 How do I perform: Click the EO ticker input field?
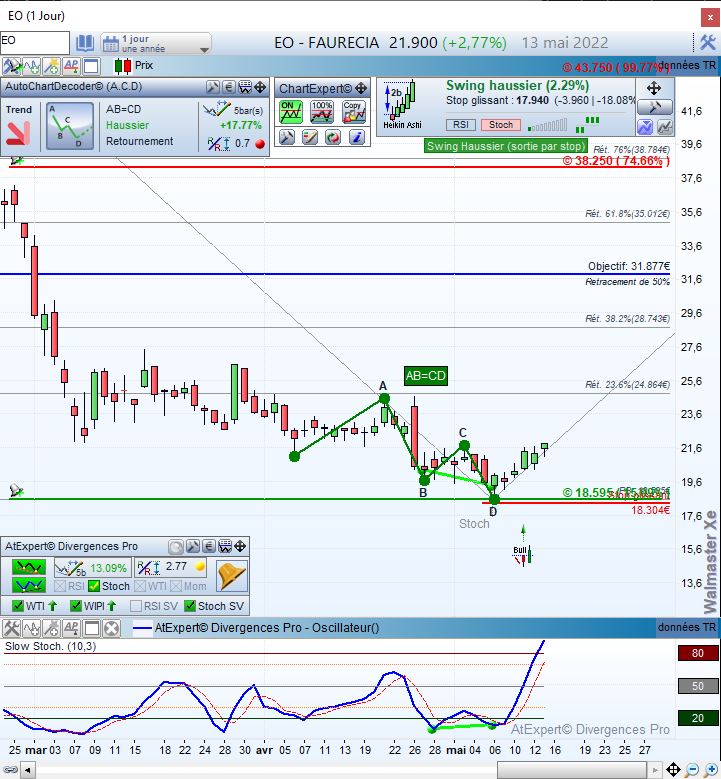tap(35, 43)
